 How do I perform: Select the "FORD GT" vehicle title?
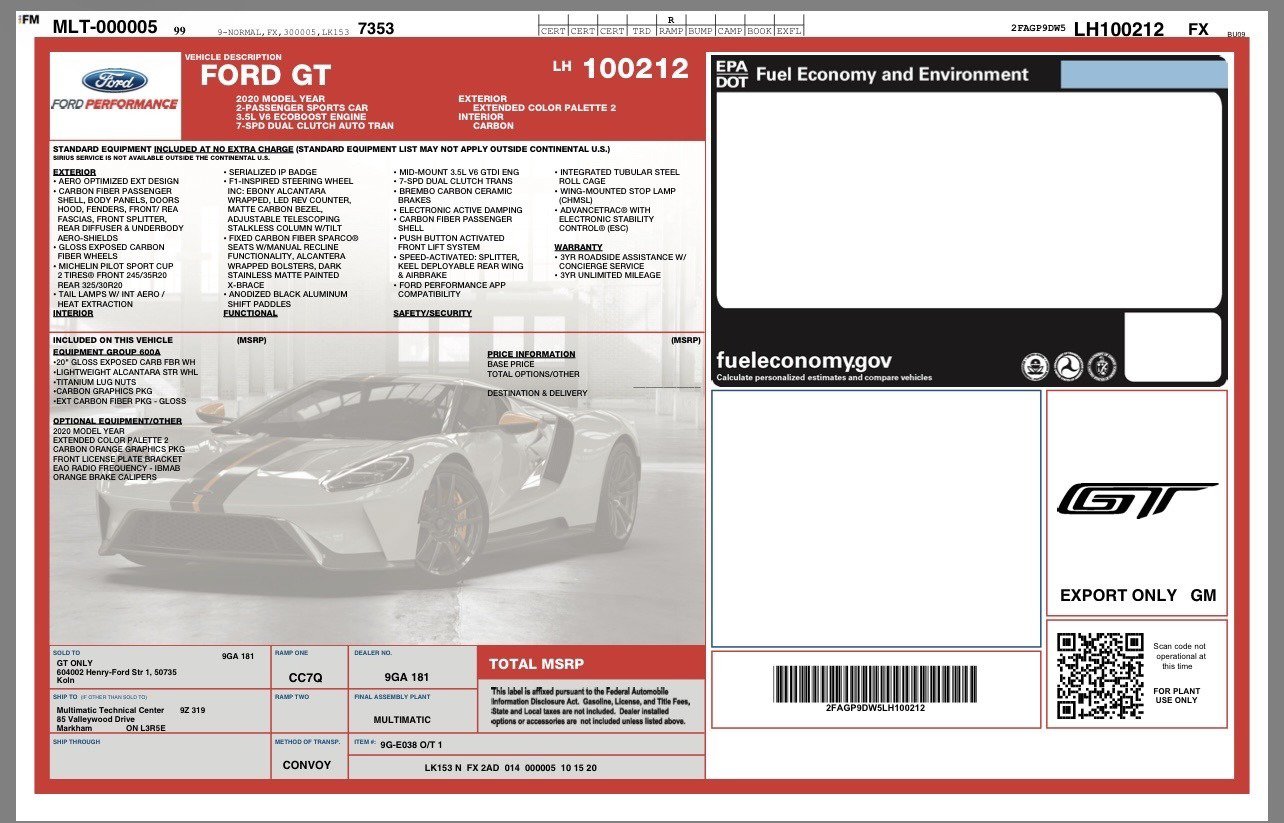(265, 76)
